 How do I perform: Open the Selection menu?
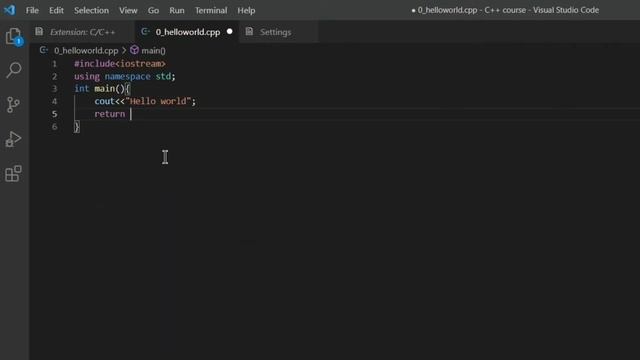pyautogui.click(x=91, y=10)
